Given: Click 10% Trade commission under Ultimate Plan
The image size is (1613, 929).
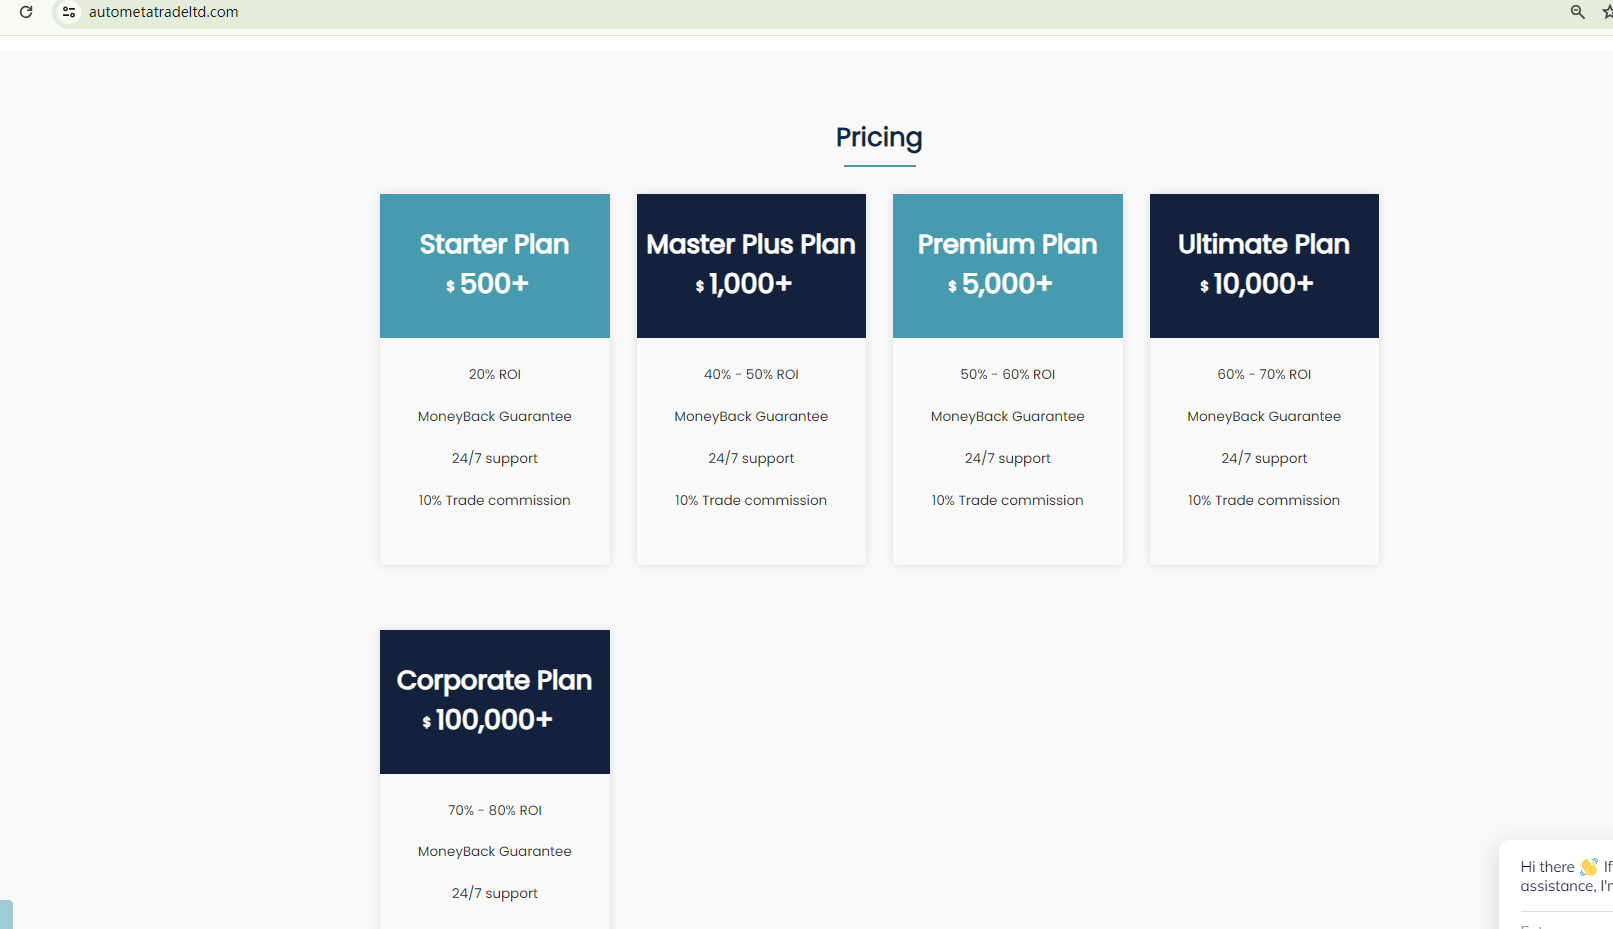Looking at the screenshot, I should click(1264, 500).
